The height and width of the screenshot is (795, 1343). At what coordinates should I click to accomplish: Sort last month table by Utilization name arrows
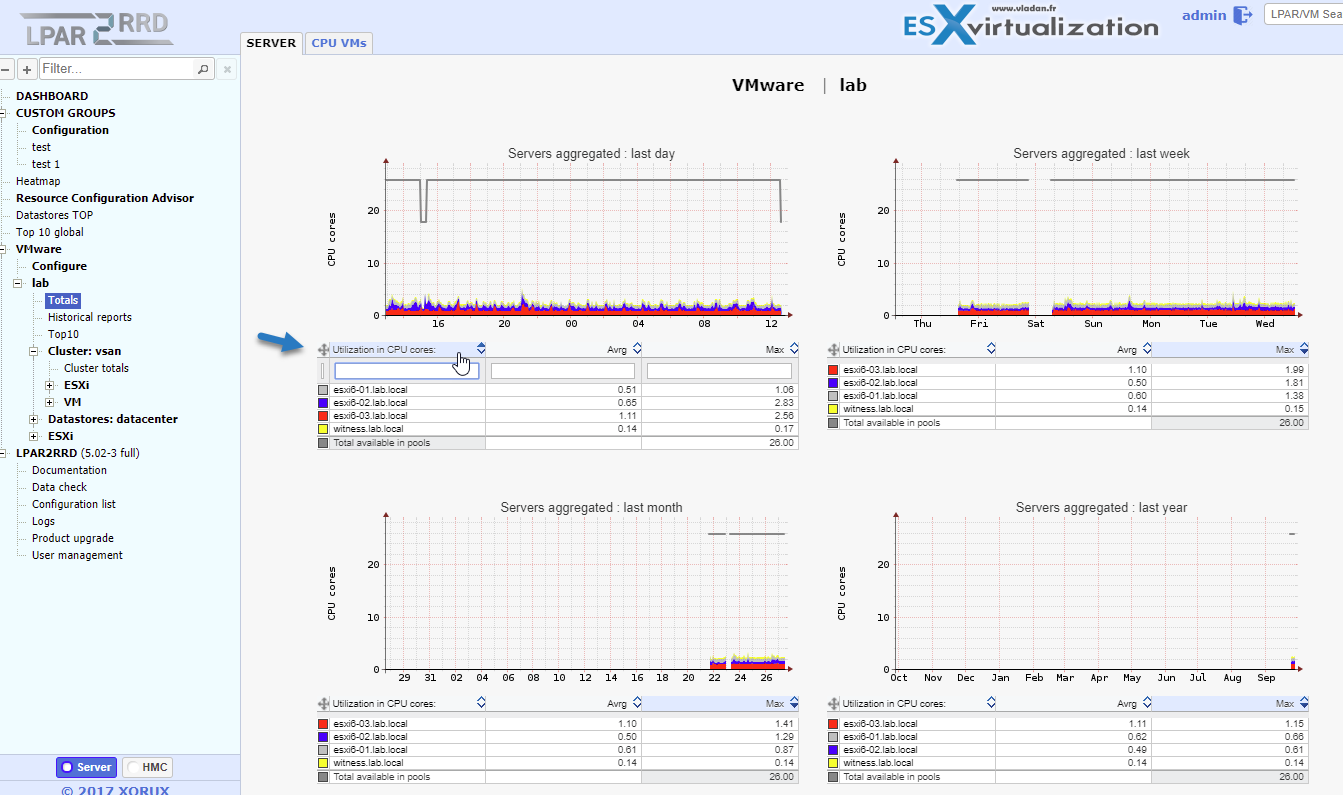[481, 703]
